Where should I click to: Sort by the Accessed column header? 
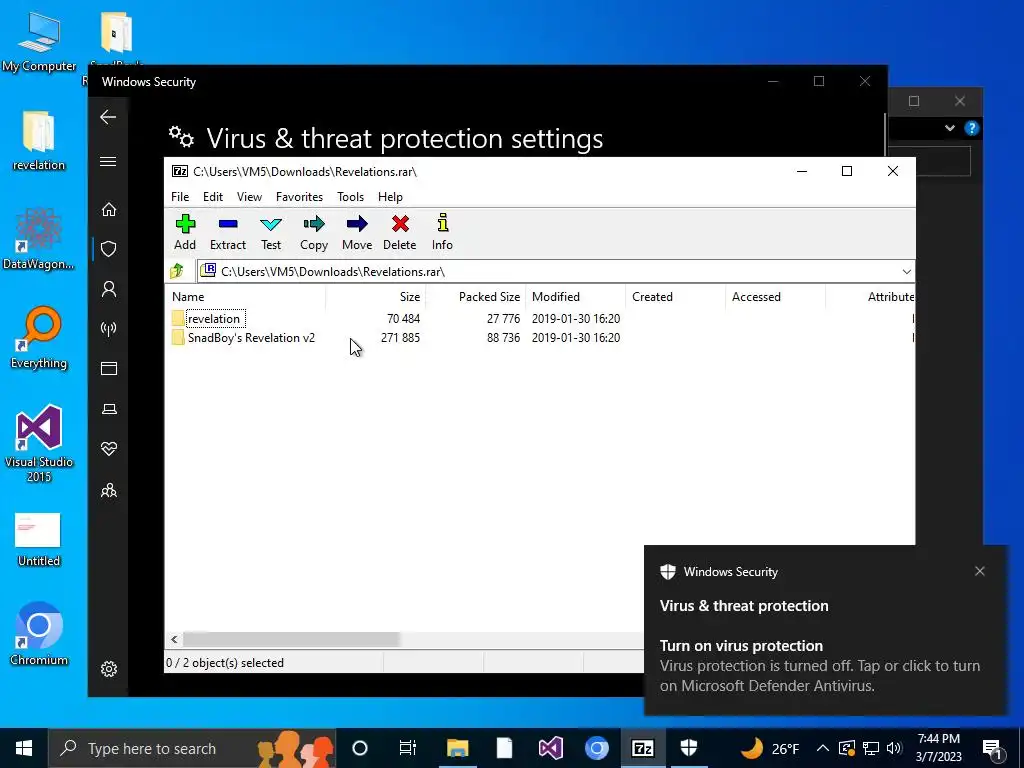pos(775,296)
